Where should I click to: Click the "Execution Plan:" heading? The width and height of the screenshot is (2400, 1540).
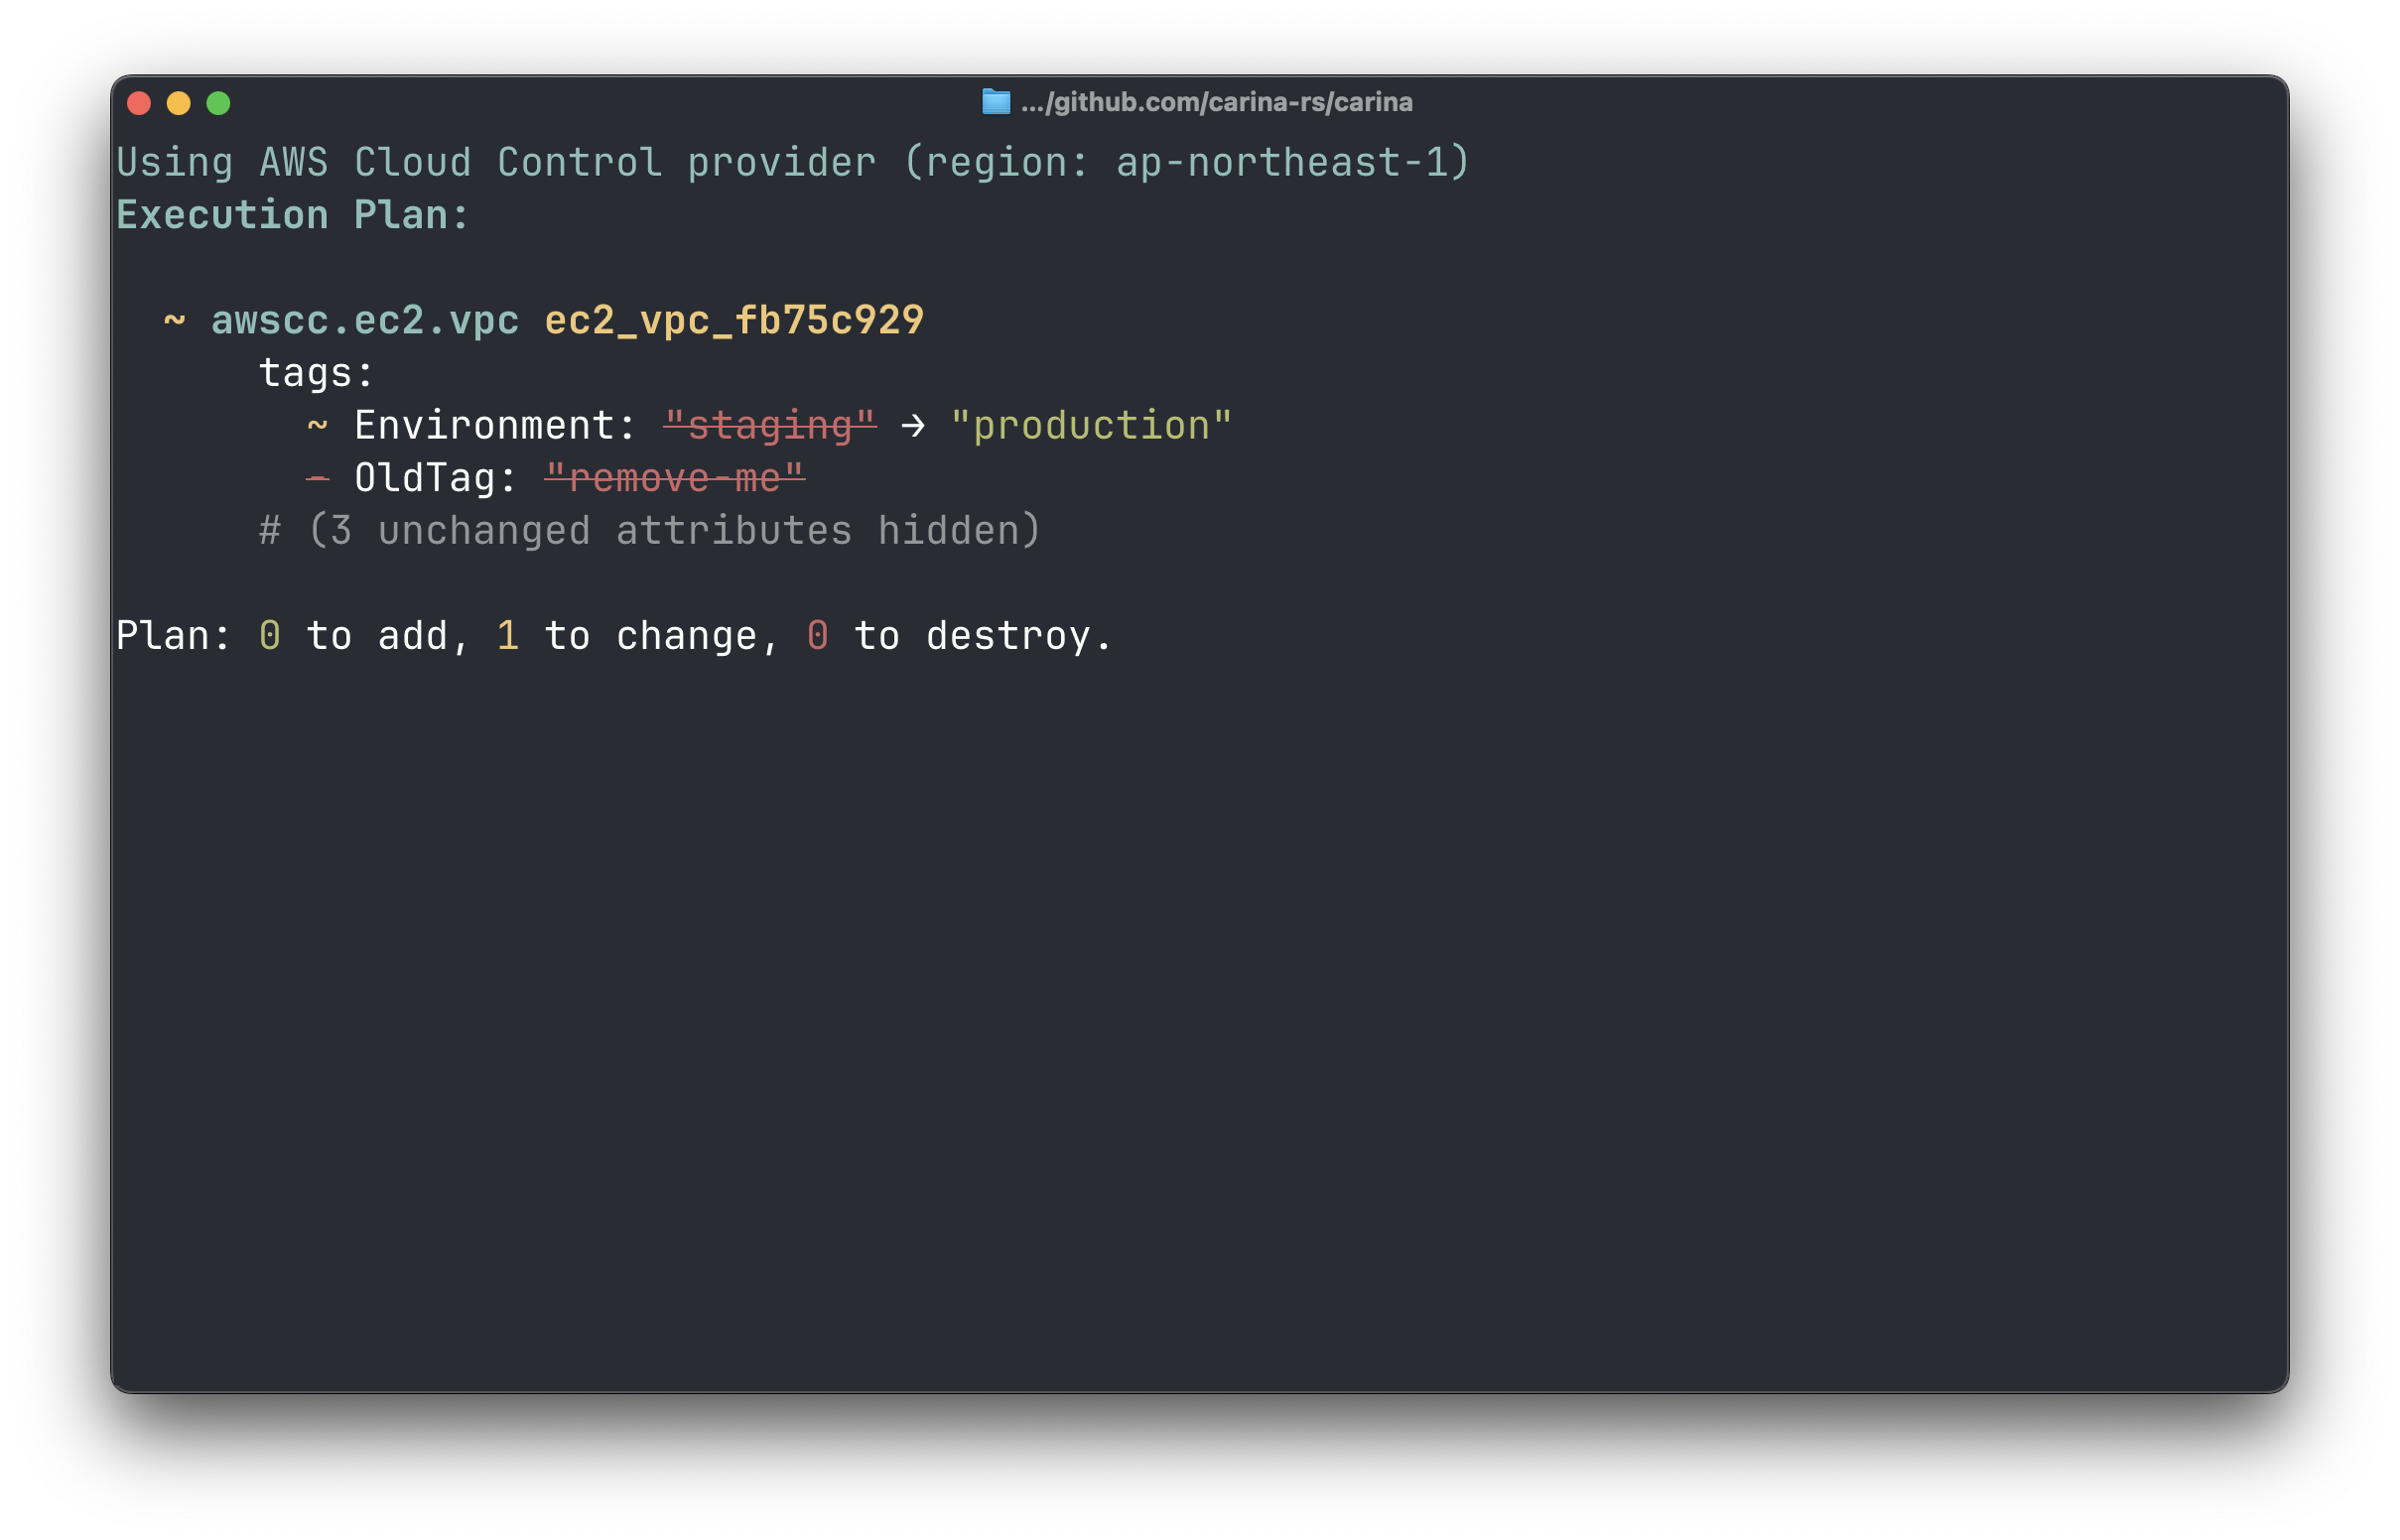coord(292,215)
